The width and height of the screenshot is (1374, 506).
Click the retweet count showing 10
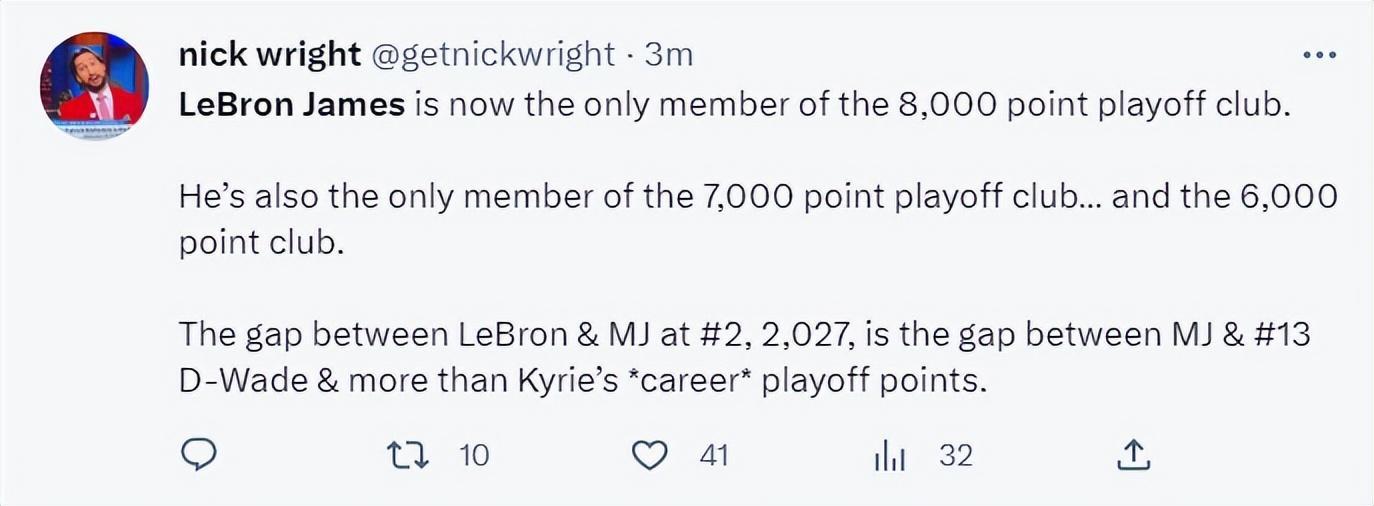pyautogui.click(x=474, y=456)
